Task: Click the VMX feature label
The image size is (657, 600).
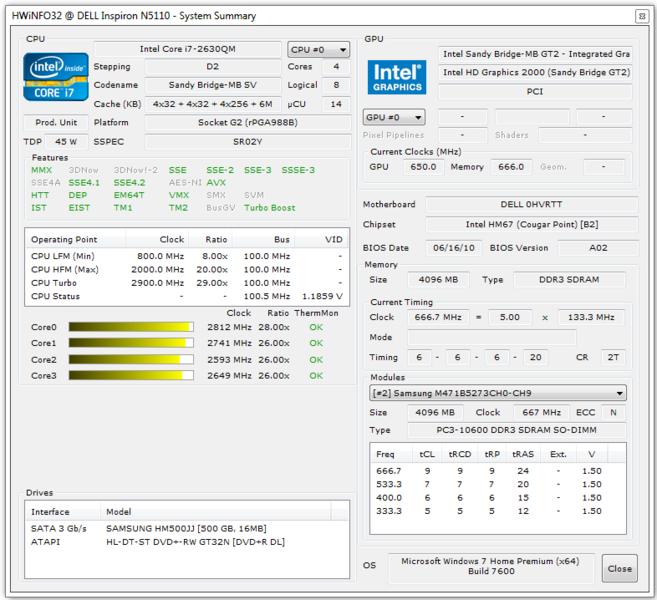Action: [179, 195]
